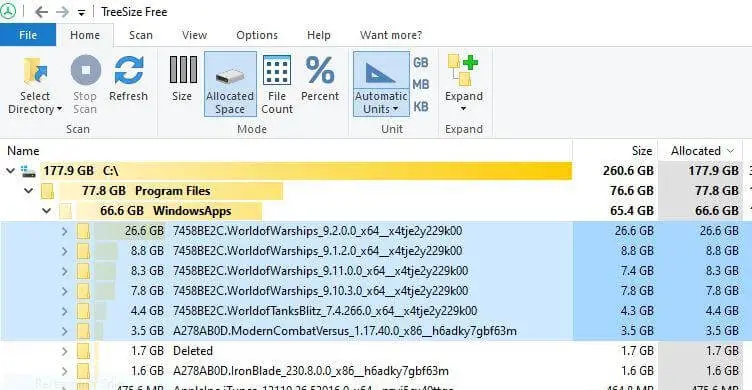Switch to the Scan ribbon tab

pos(141,35)
